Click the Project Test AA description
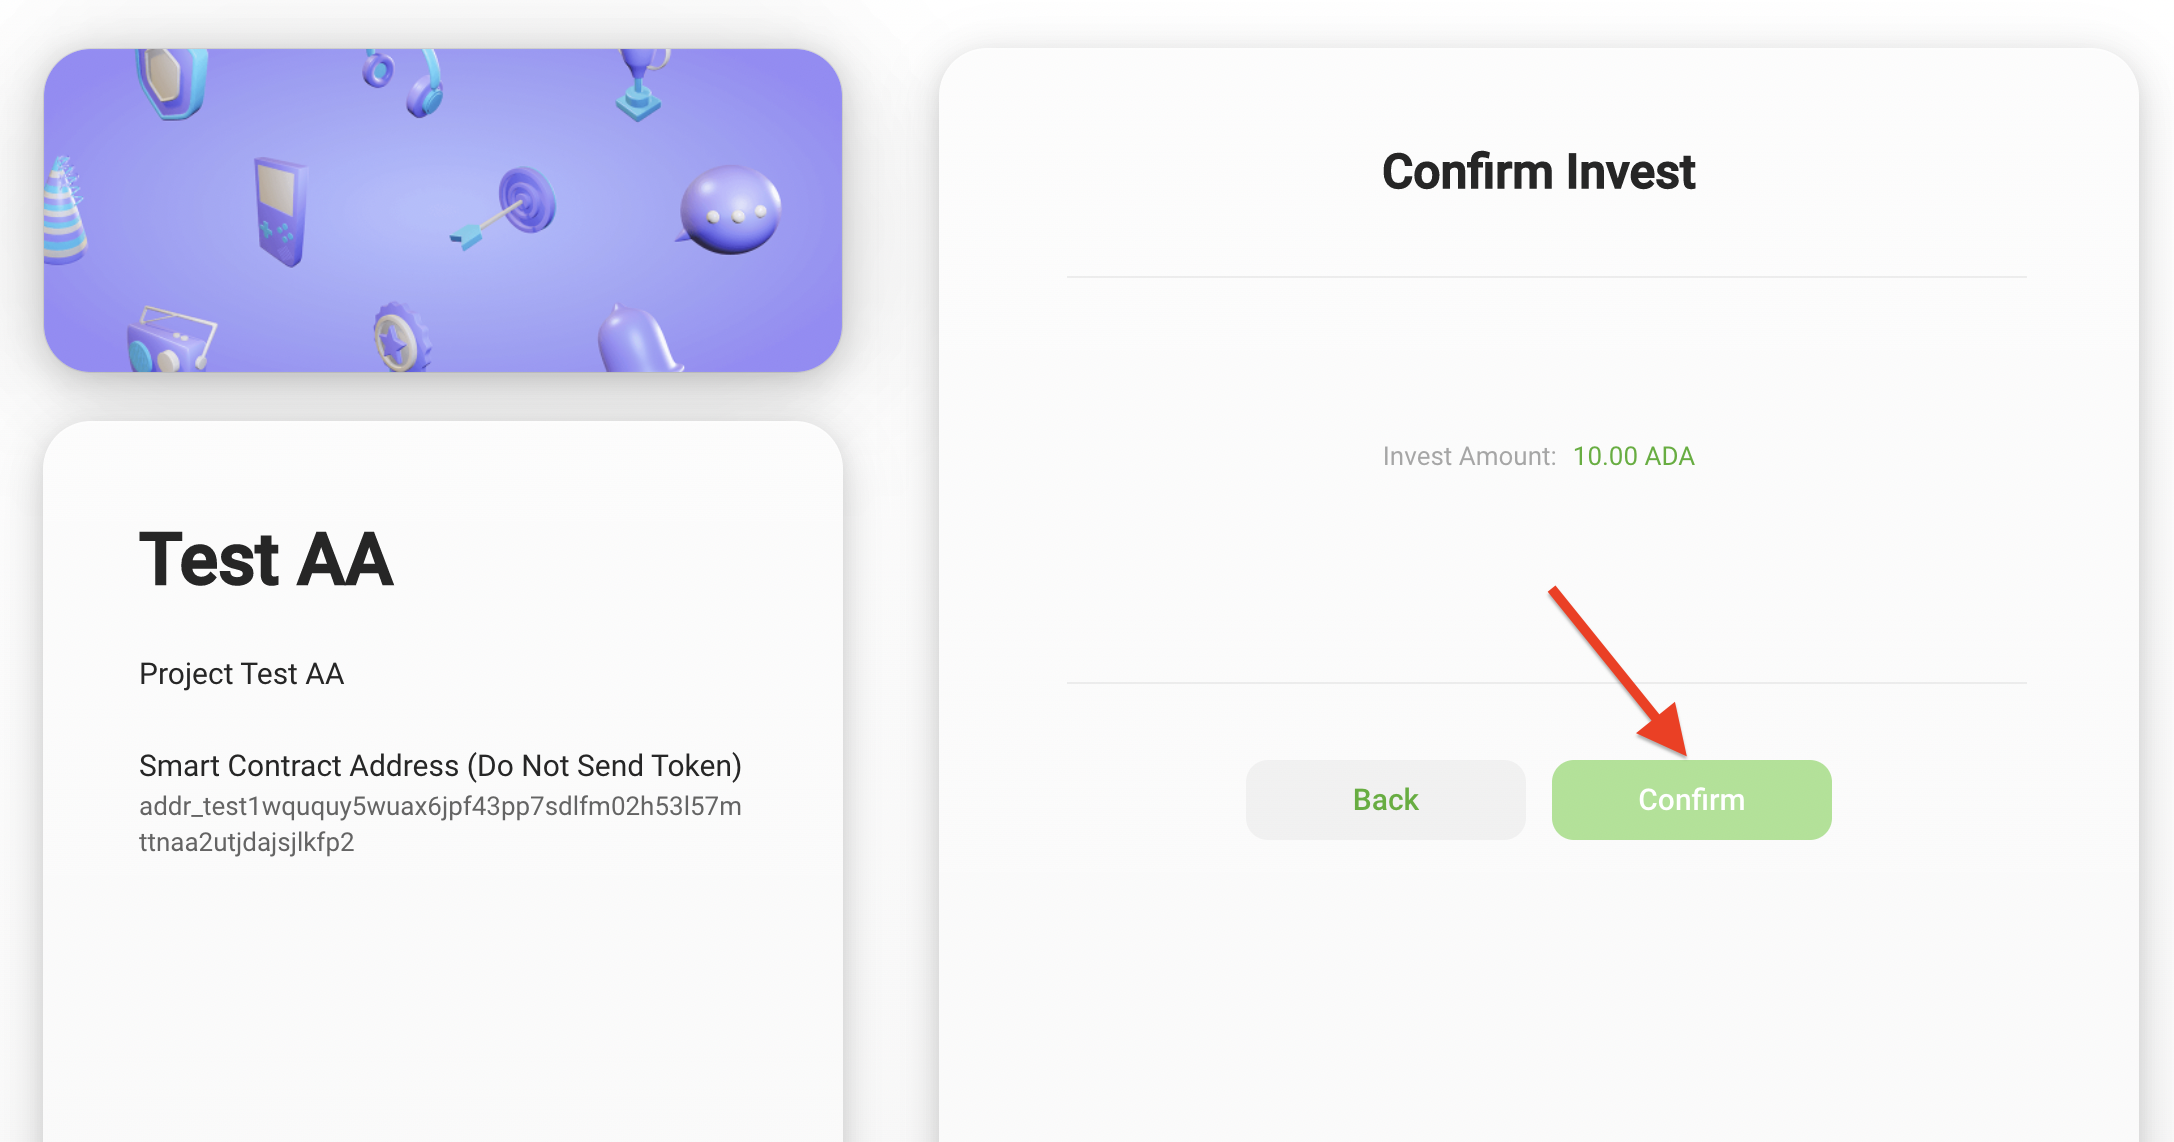 tap(241, 674)
